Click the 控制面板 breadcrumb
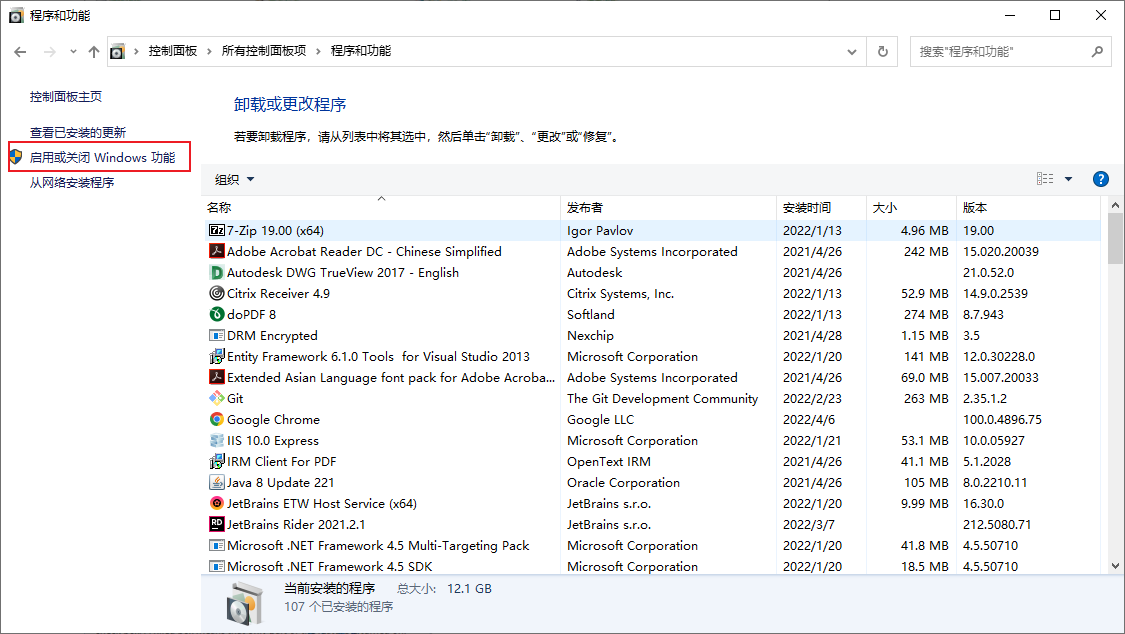The width and height of the screenshot is (1125, 634). [x=173, y=51]
